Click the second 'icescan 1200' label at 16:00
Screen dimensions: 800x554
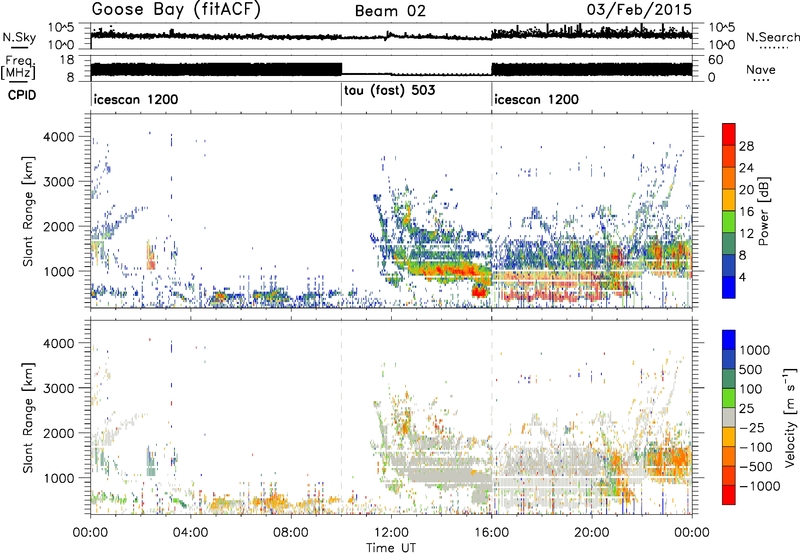point(536,99)
